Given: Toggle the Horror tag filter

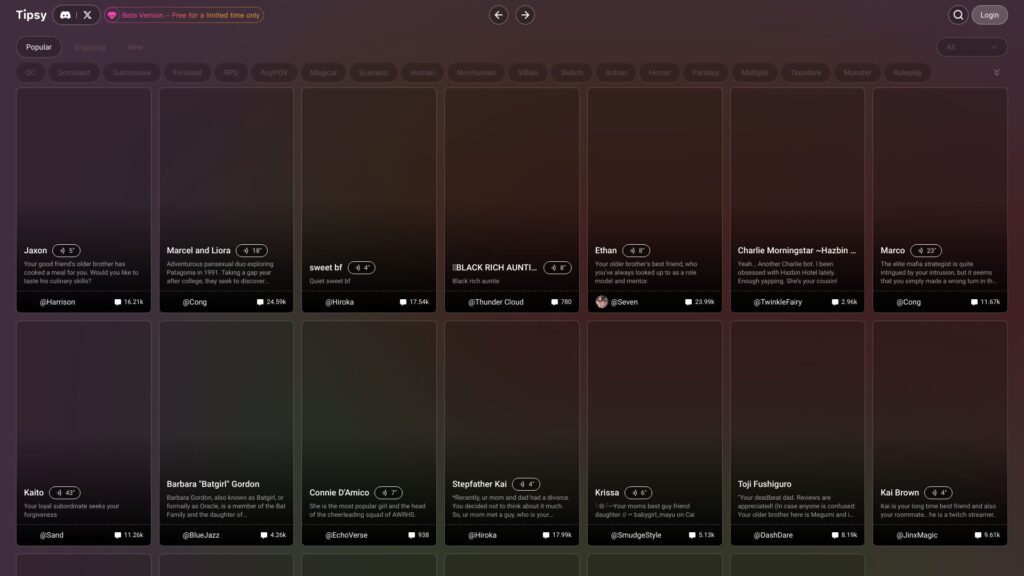Looking at the screenshot, I should tap(660, 72).
